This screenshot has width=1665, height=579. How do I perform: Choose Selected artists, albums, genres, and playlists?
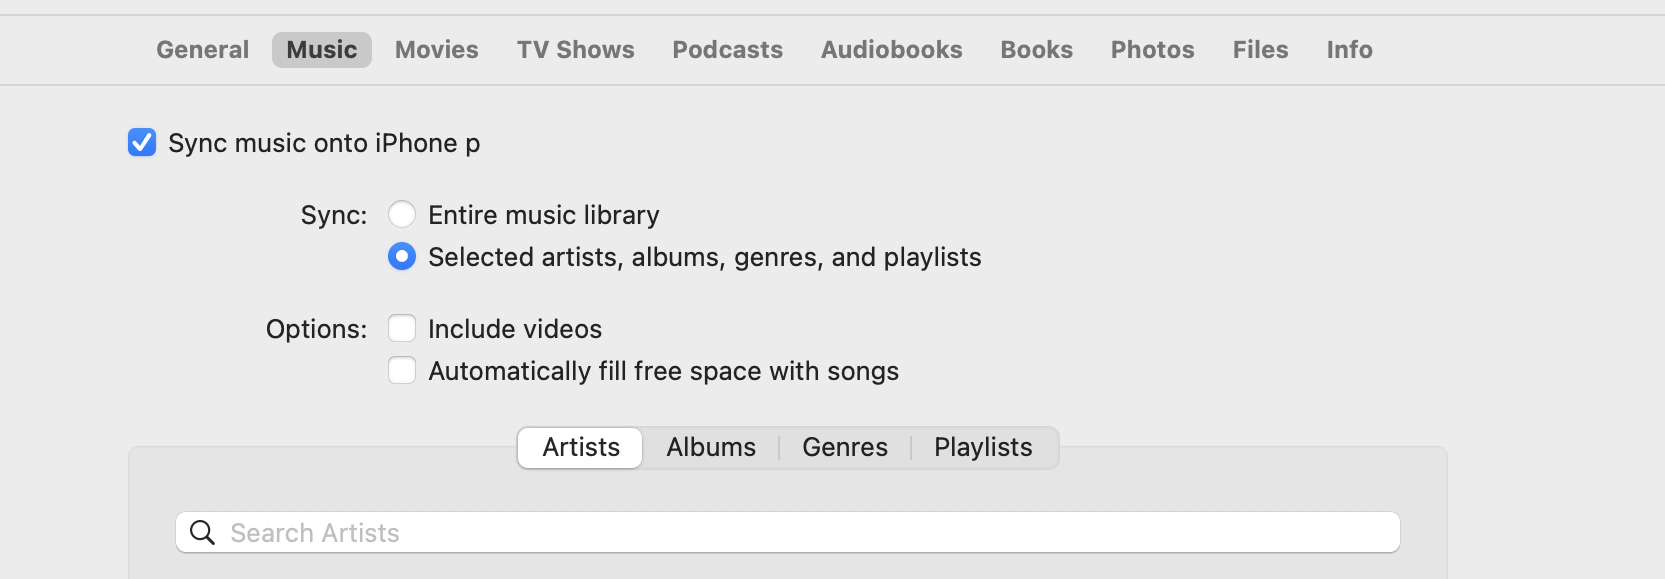402,257
